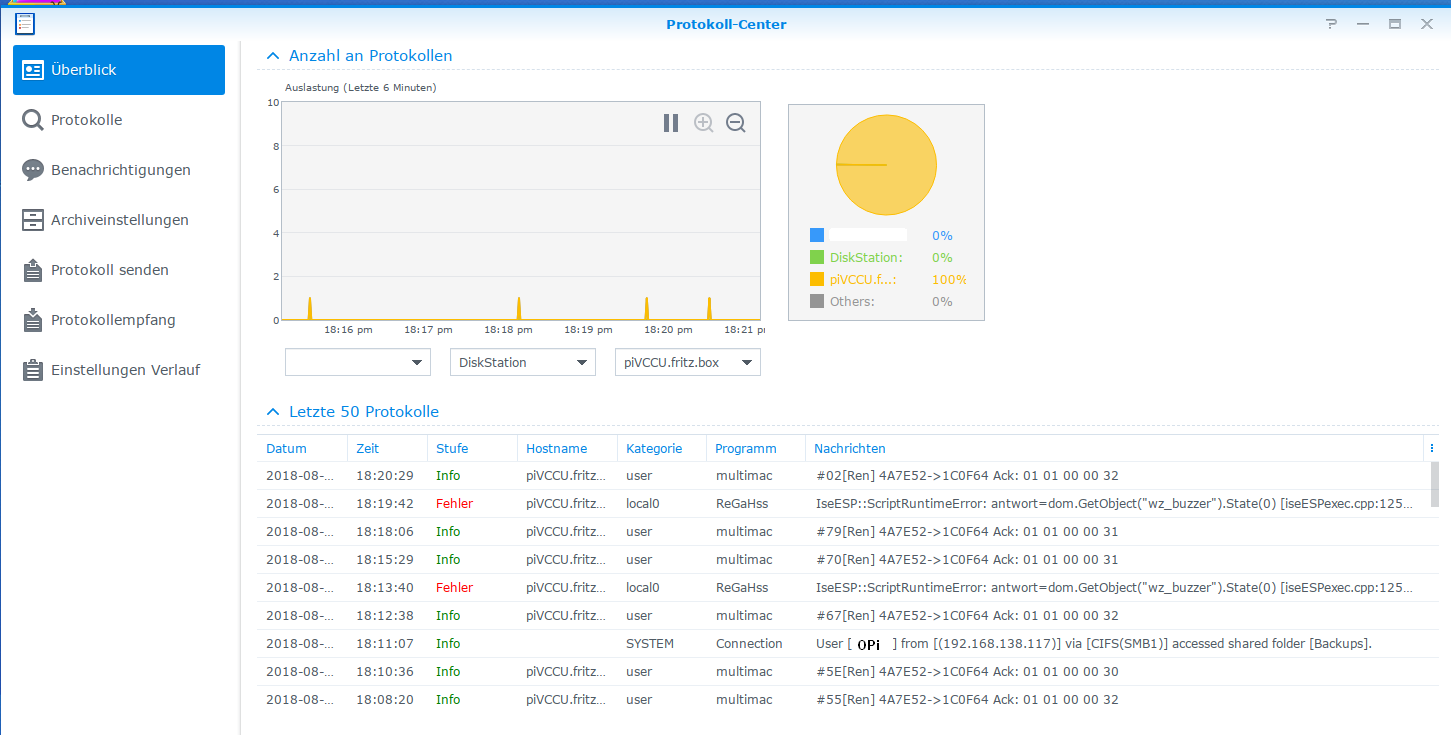Pause the live chart updates
This screenshot has height=735, width=1451.
[671, 123]
